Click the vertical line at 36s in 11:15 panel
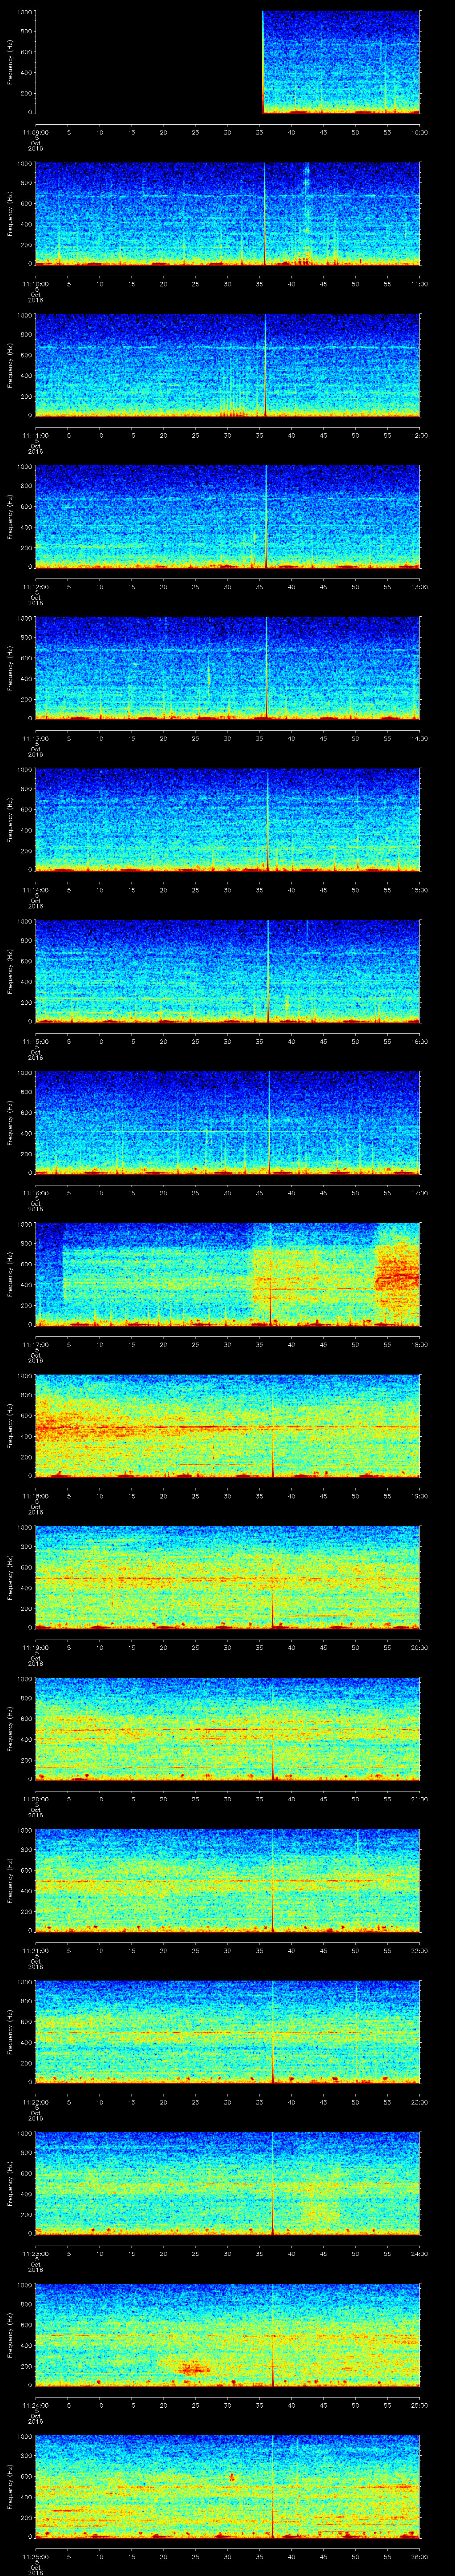The height and width of the screenshot is (2576, 455). [268, 970]
